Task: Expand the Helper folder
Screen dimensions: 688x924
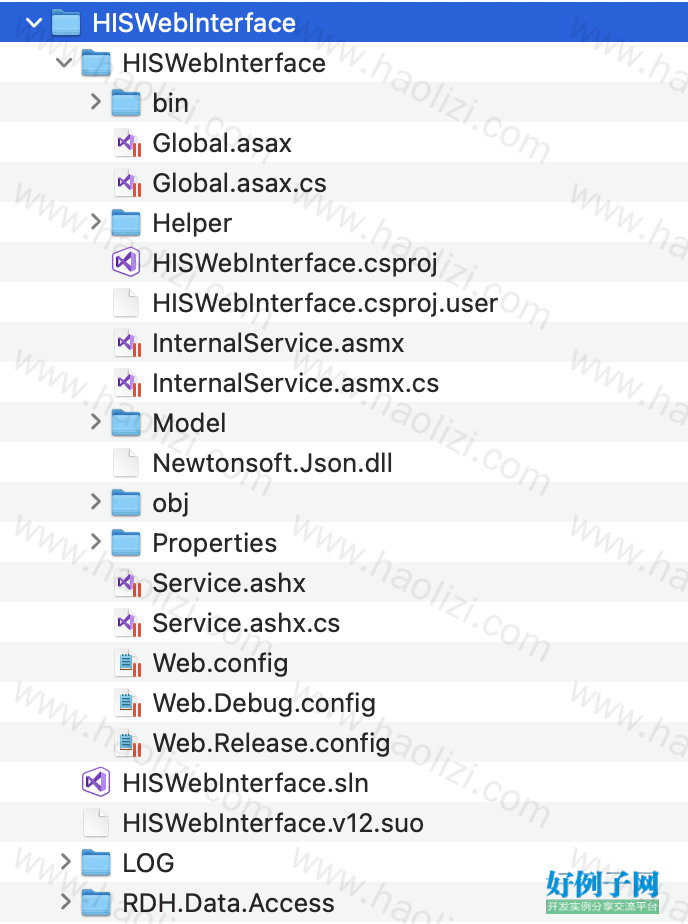Action: click(95, 222)
